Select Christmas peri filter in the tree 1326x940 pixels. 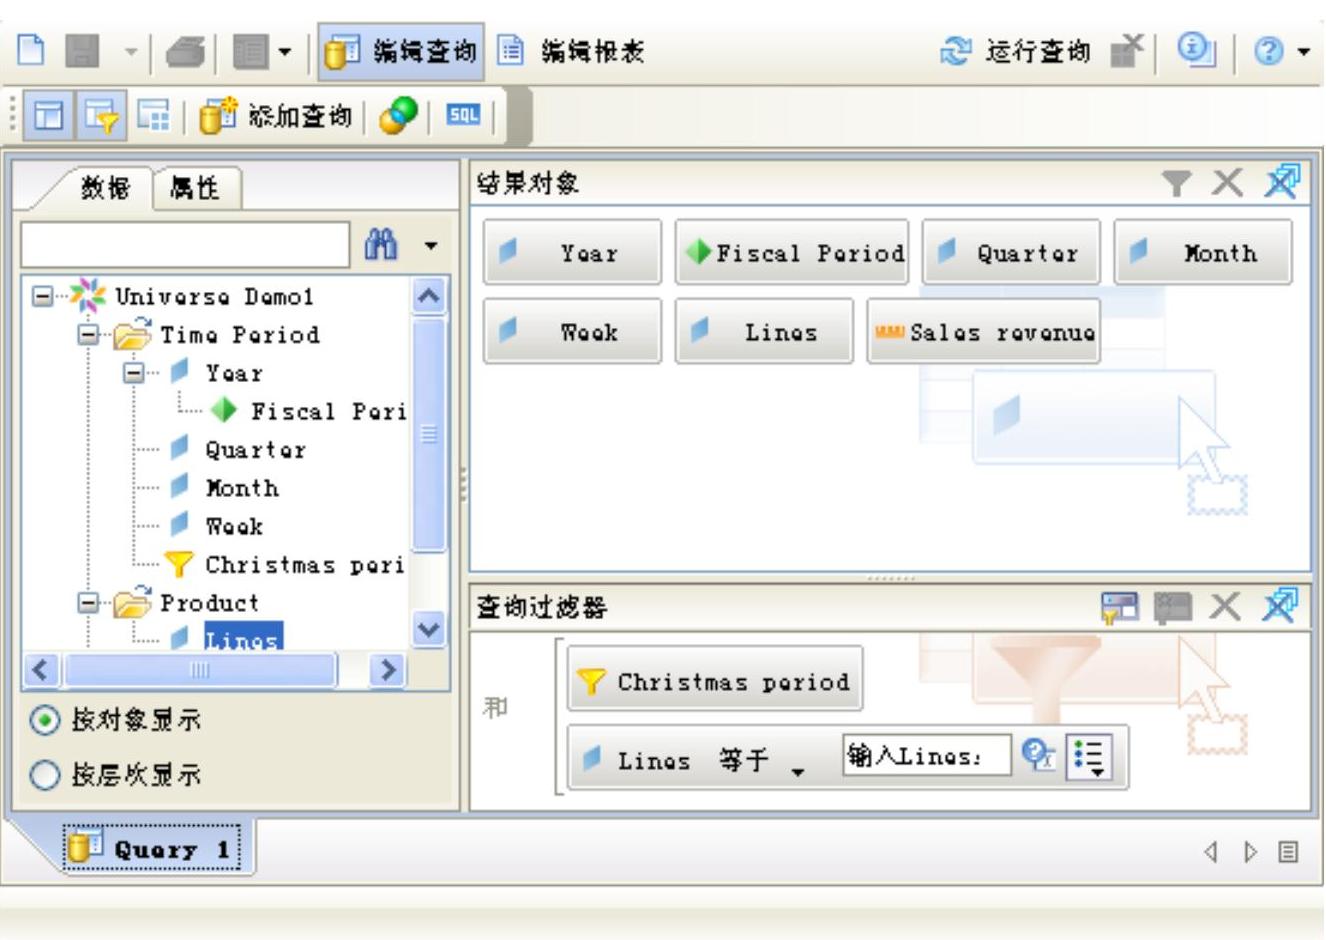coord(285,565)
